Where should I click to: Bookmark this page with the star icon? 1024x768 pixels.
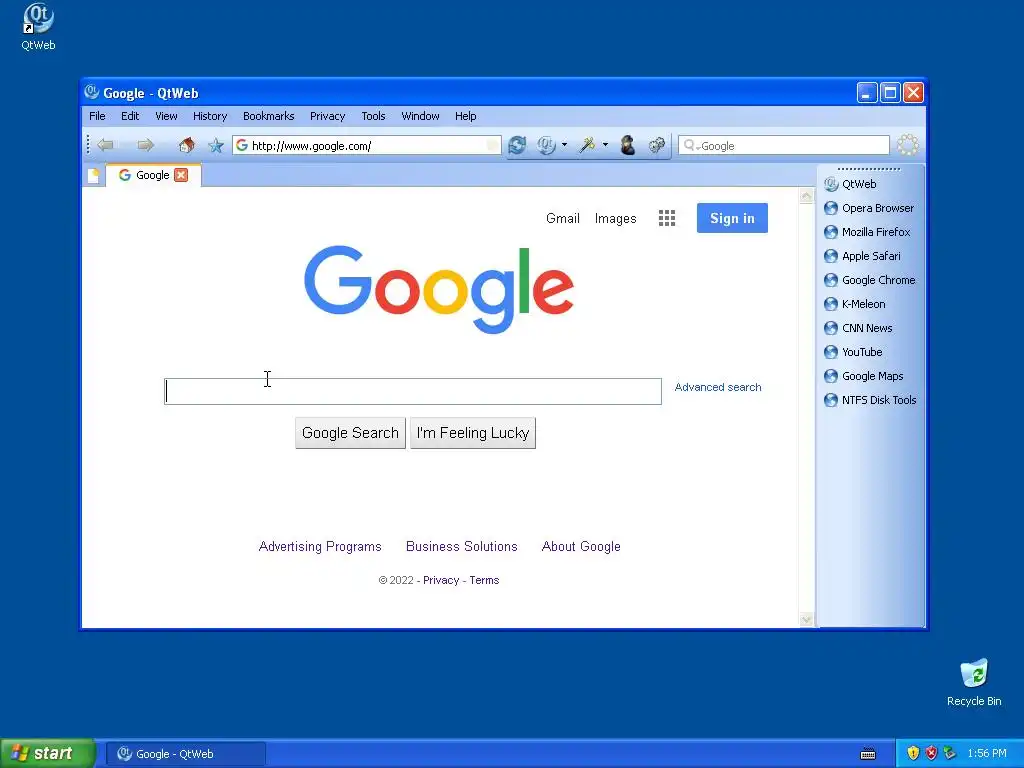(x=216, y=145)
